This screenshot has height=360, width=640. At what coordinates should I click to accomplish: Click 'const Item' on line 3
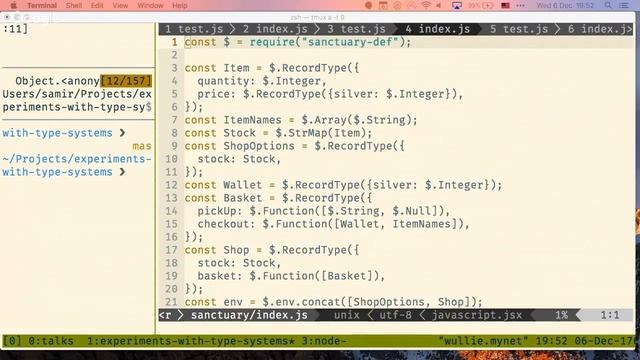click(217, 68)
